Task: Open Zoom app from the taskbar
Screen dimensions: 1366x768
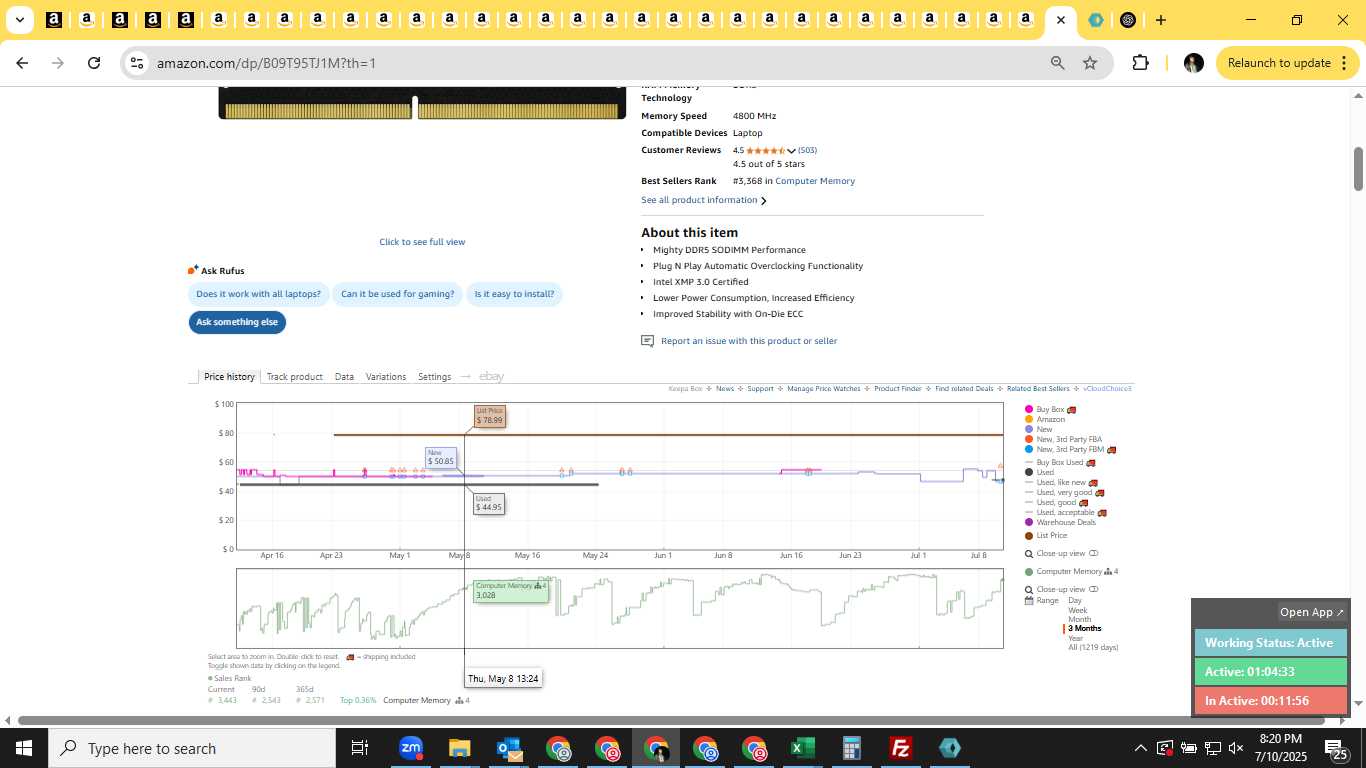Action: pyautogui.click(x=410, y=748)
